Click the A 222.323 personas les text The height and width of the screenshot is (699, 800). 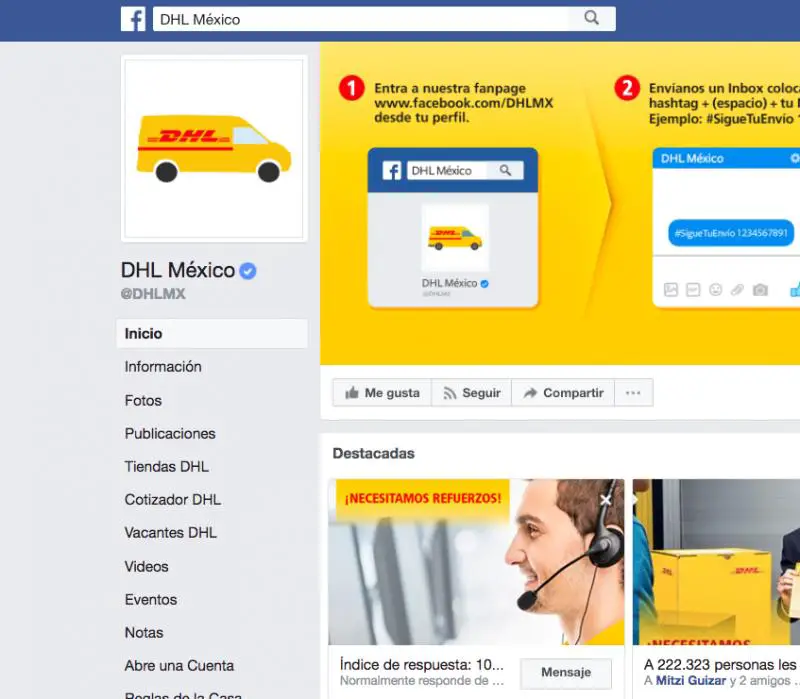pos(721,665)
